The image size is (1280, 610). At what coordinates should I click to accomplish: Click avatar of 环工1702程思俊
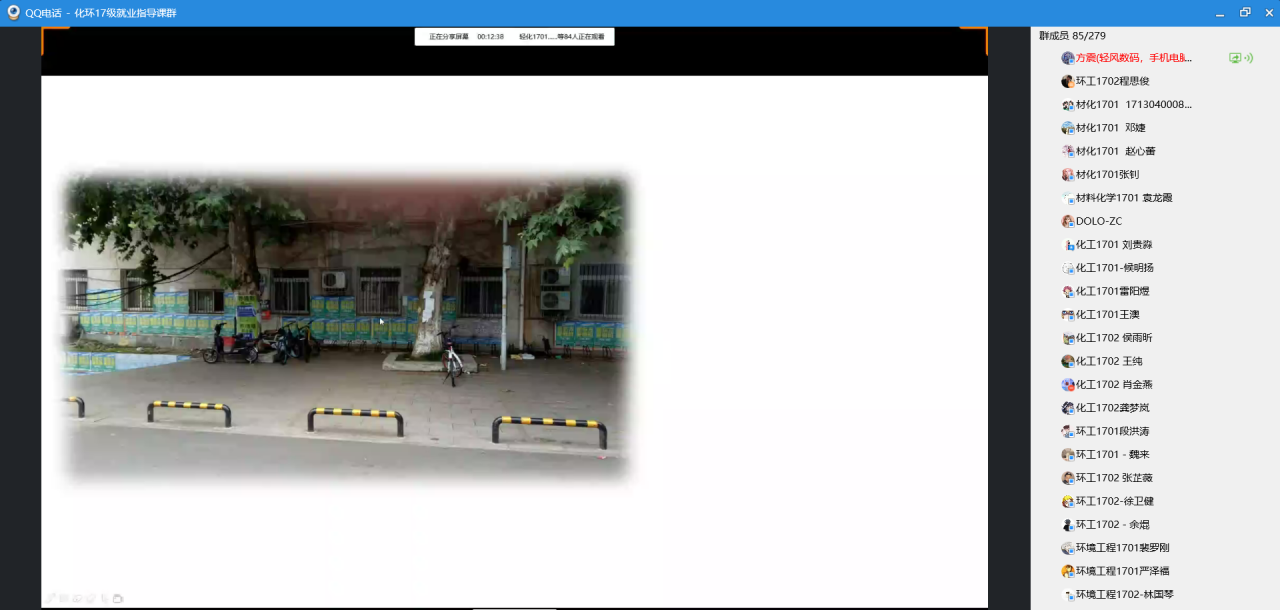[x=1068, y=82]
